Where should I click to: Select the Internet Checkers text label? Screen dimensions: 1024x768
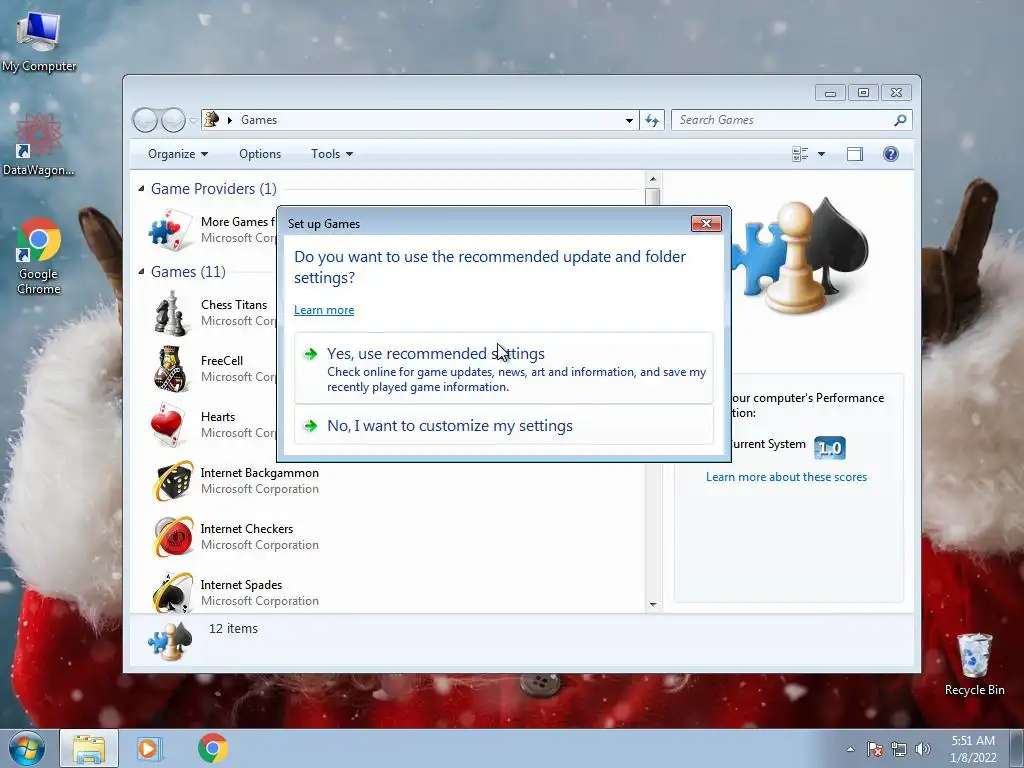click(x=247, y=529)
